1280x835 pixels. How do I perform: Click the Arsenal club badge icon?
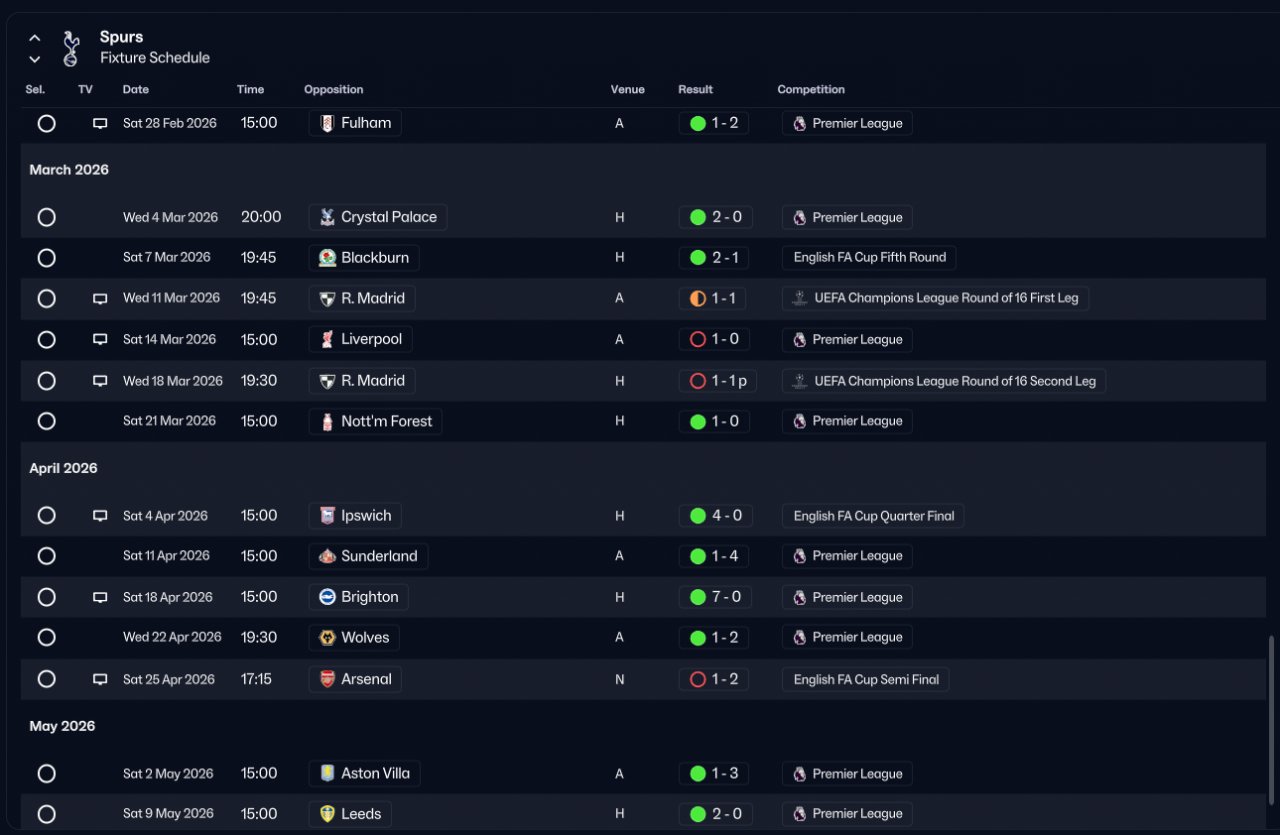pyautogui.click(x=327, y=679)
